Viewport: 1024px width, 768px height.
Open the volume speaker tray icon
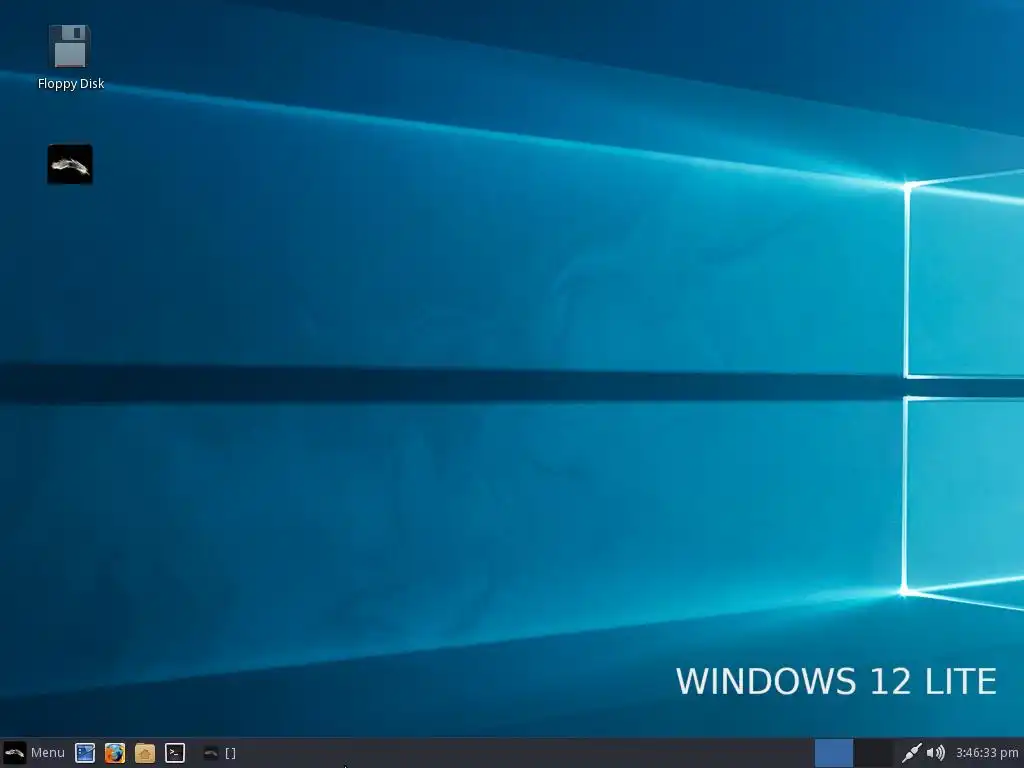click(x=936, y=753)
